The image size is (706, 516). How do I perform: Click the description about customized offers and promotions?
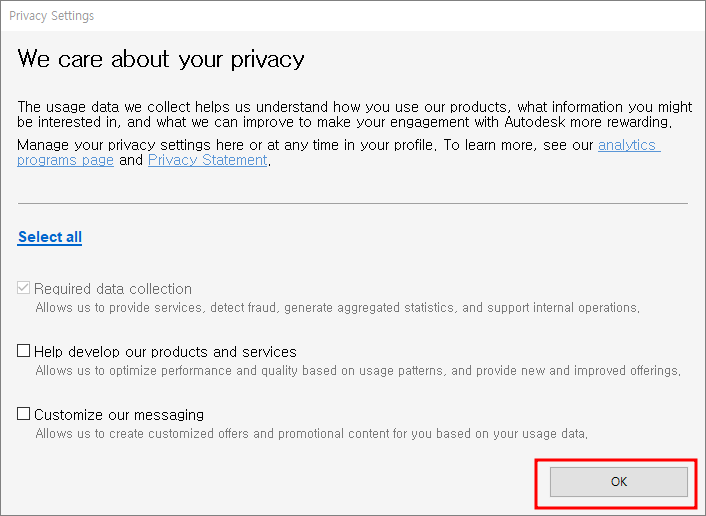(x=312, y=434)
